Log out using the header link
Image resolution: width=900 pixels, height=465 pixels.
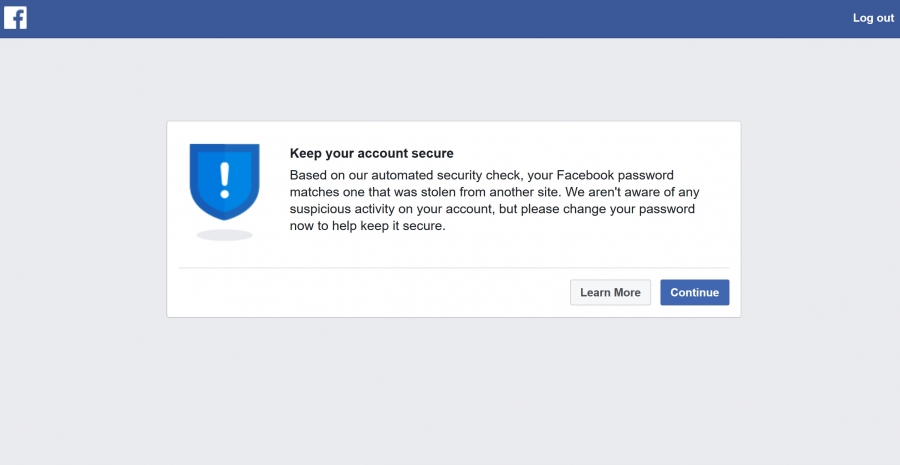[873, 18]
